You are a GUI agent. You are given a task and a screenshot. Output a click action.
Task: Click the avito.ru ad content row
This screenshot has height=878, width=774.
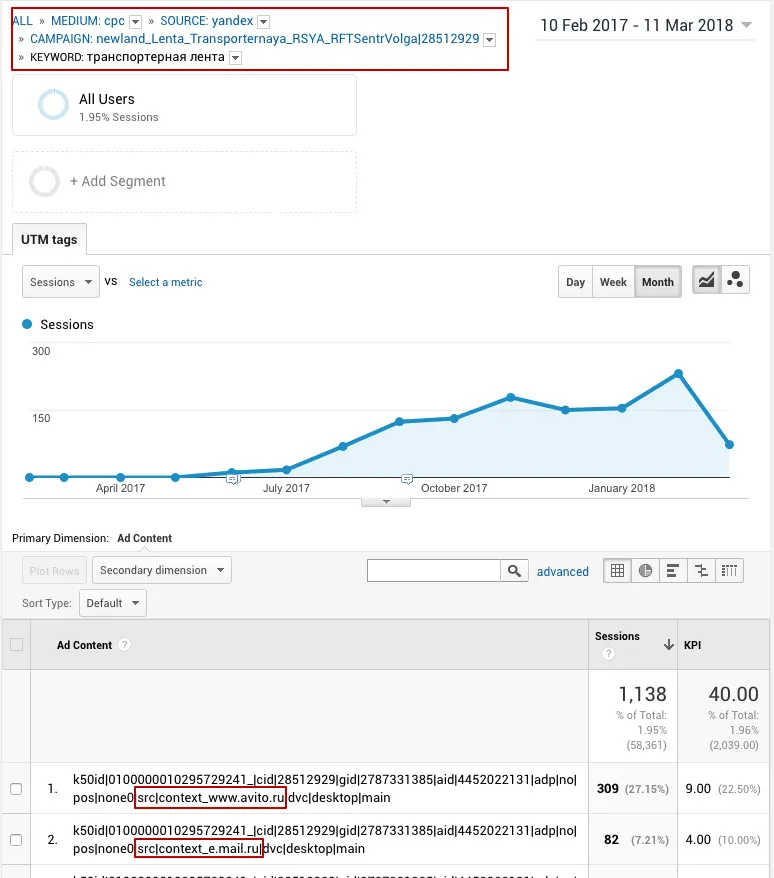325,788
